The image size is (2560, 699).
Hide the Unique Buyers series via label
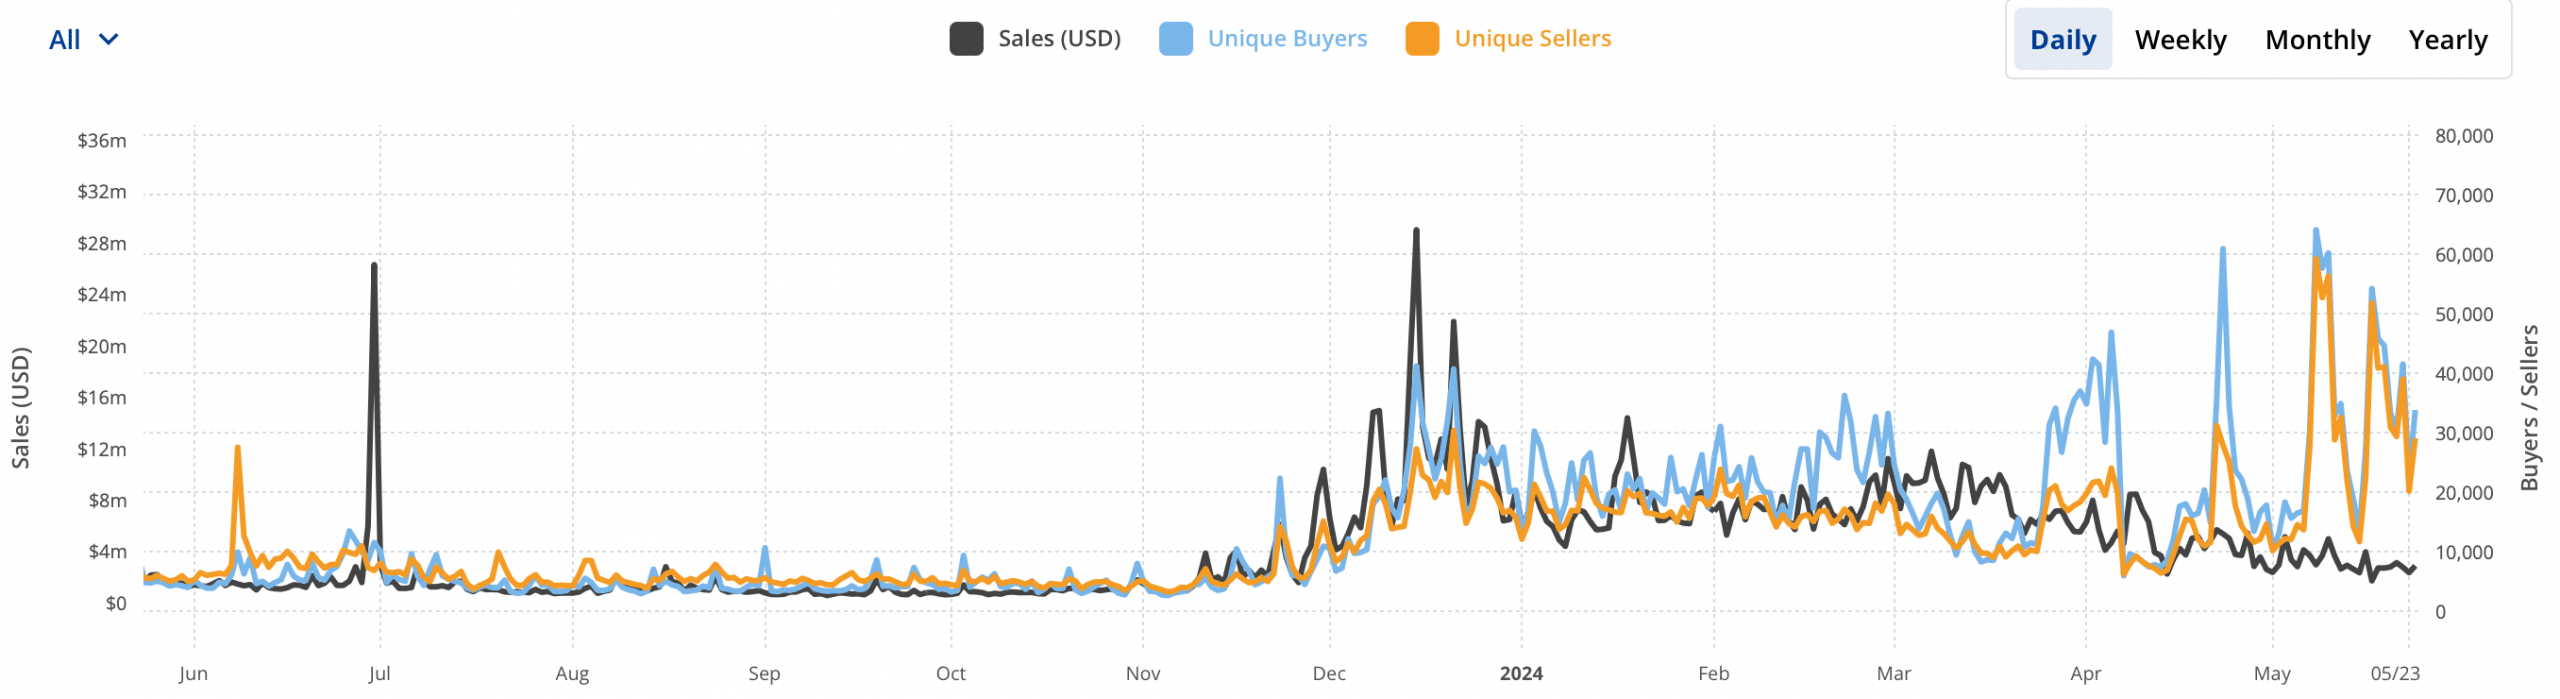(x=1286, y=39)
